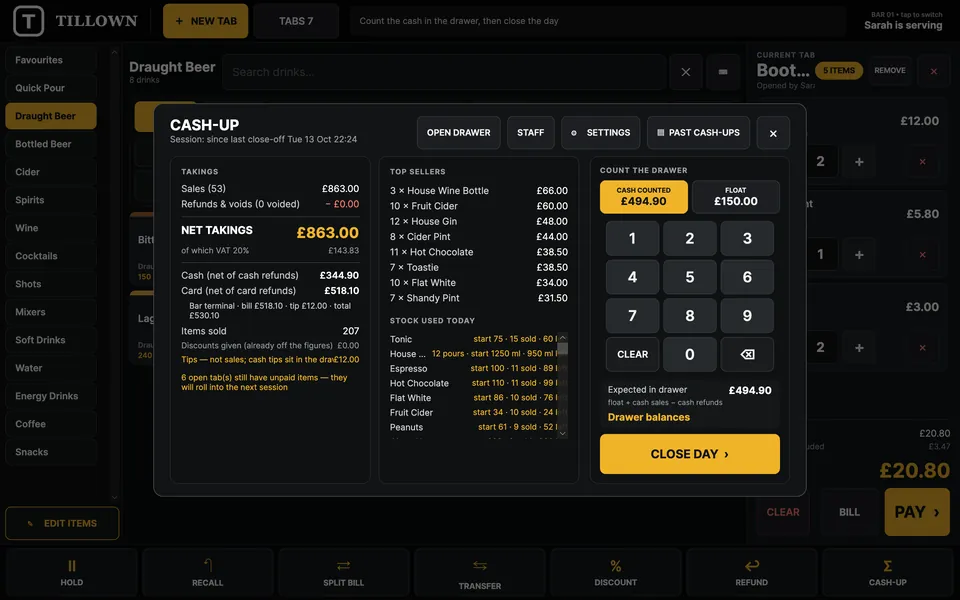Click the Tillown logo icon
Screen dimensions: 960x600
(x=28, y=21)
